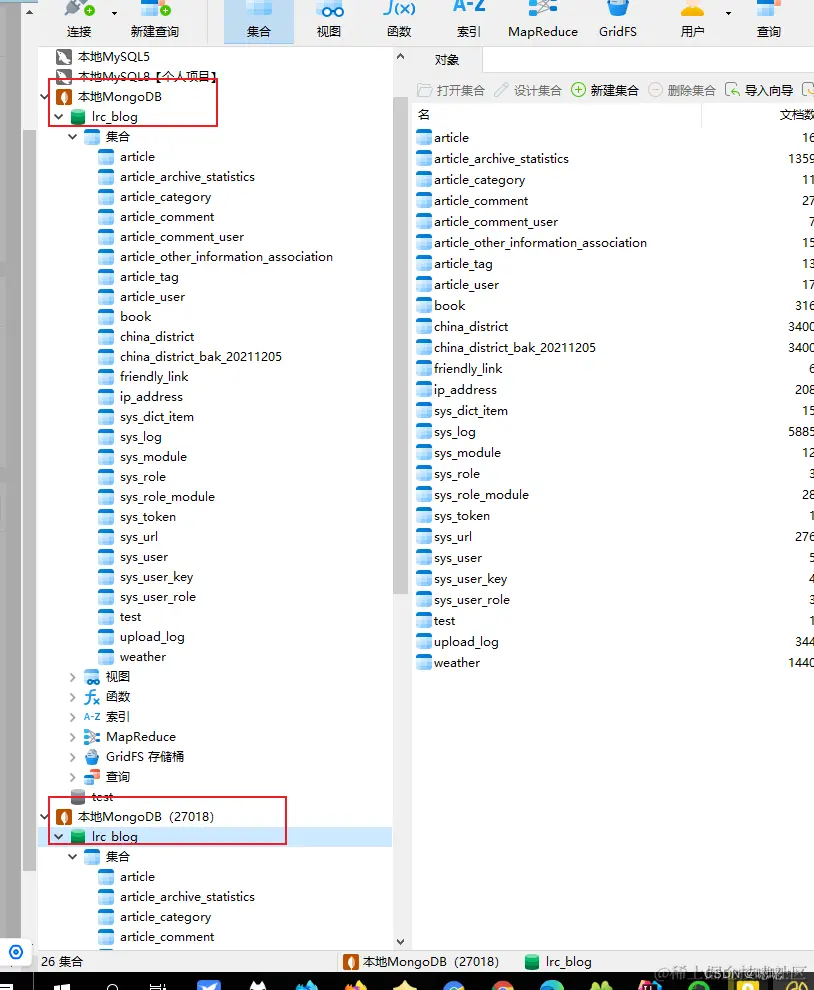The width and height of the screenshot is (814, 990).
Task: Open the GridFS toolbar icon
Action: pyautogui.click(x=618, y=19)
